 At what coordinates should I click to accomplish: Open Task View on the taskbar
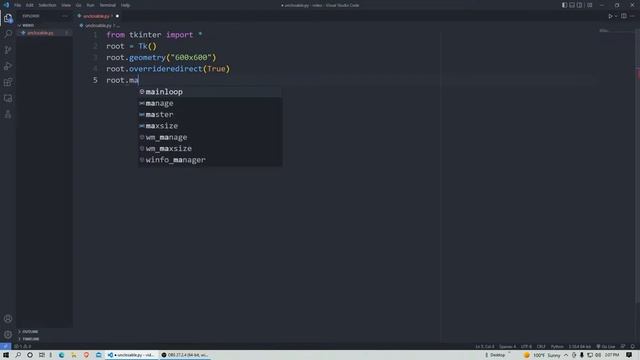[x=42, y=355]
